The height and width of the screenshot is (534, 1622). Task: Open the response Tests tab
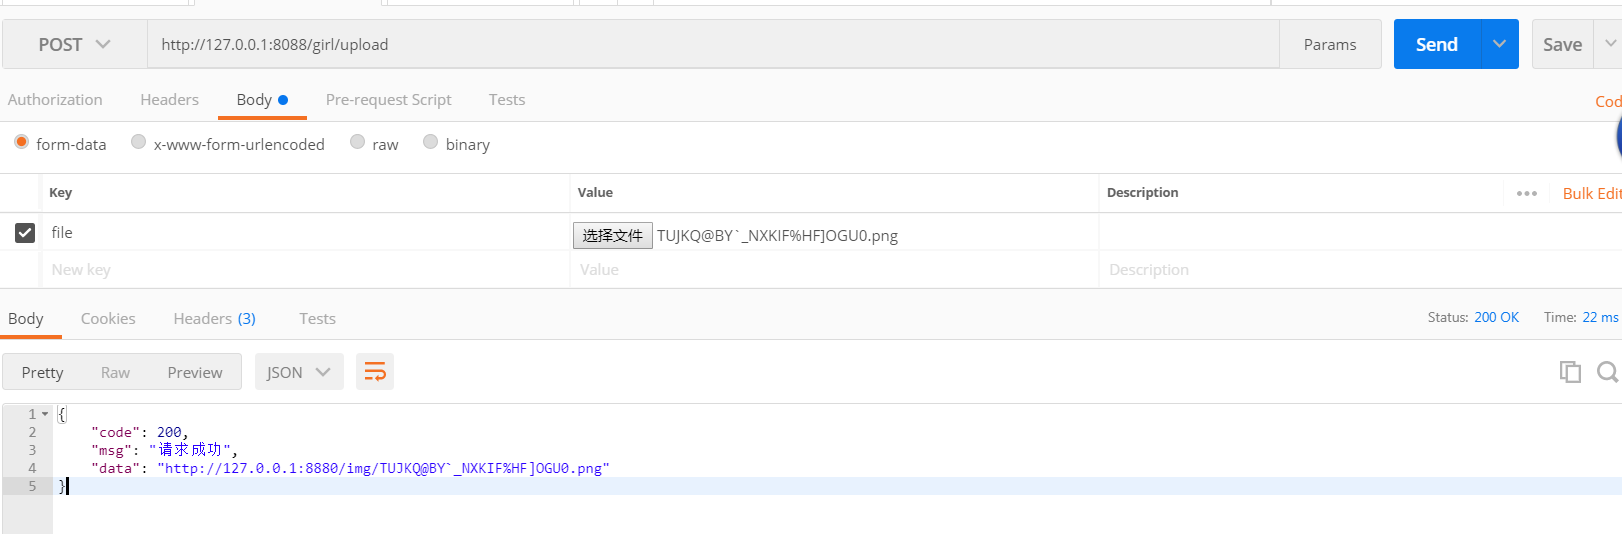coord(317,319)
